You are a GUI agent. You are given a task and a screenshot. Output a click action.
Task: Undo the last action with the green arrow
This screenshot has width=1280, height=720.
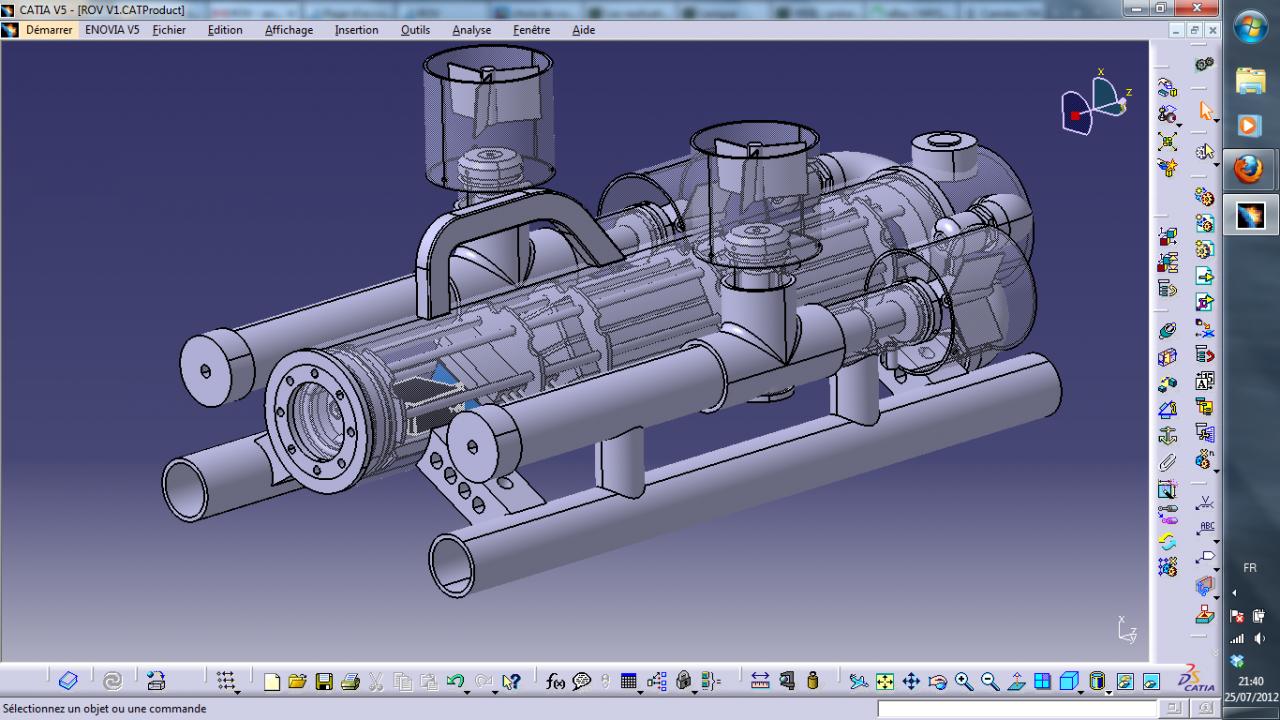[x=454, y=682]
